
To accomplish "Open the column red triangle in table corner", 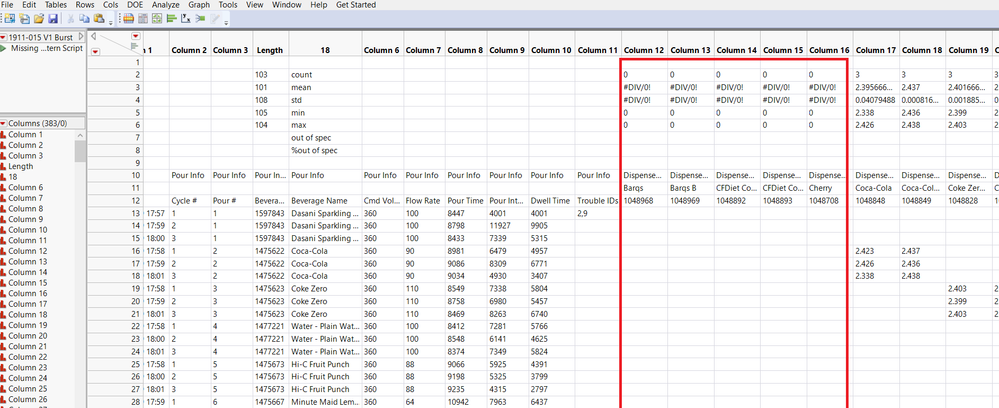I will click(x=135, y=36).
